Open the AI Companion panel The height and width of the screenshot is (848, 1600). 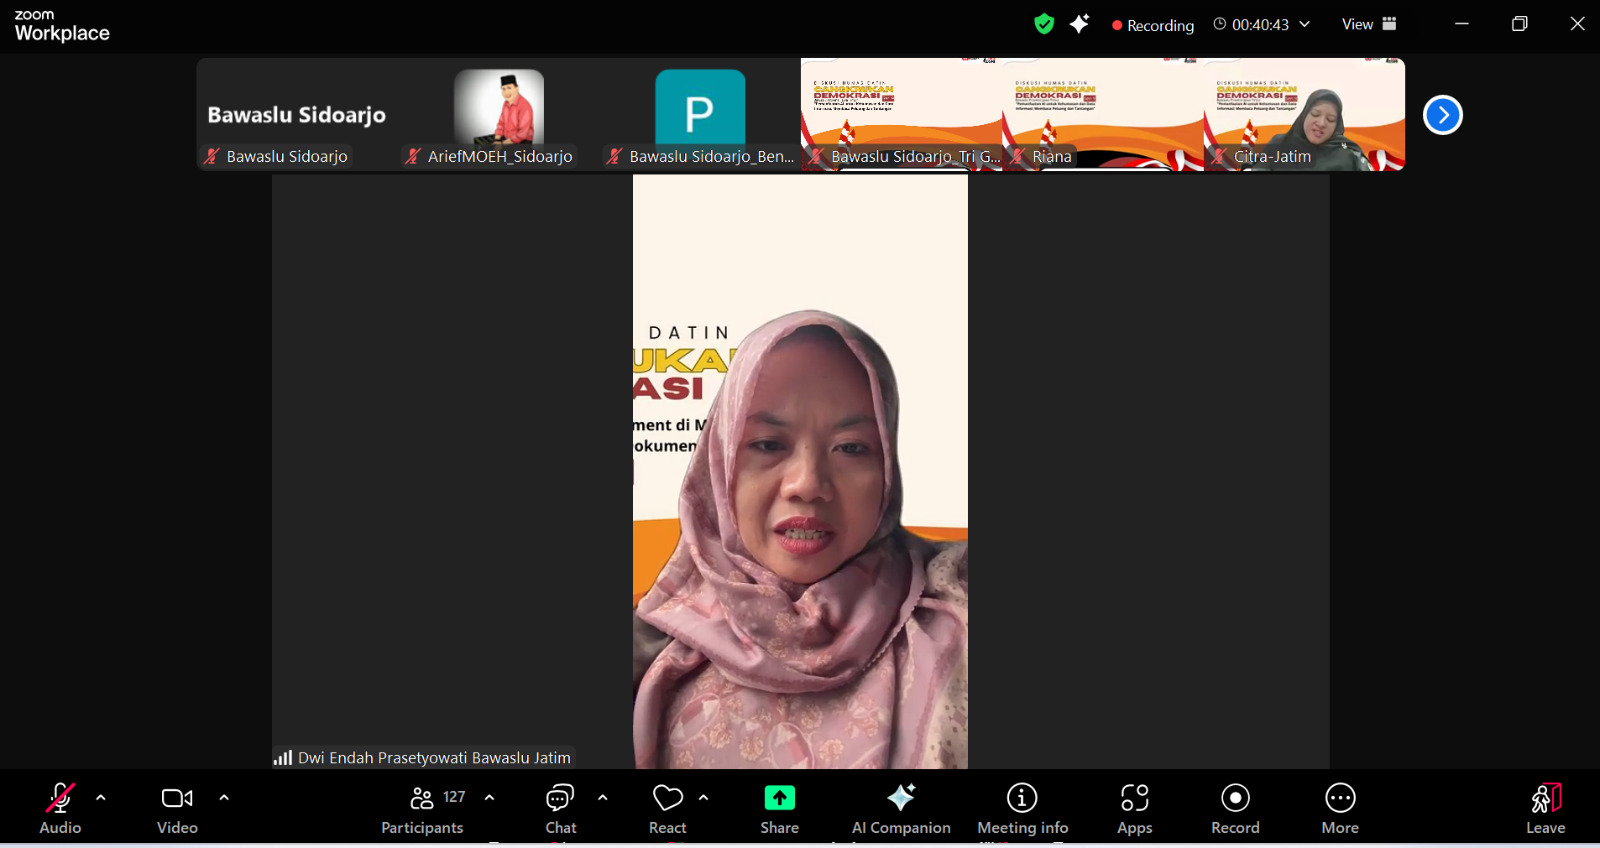901,809
